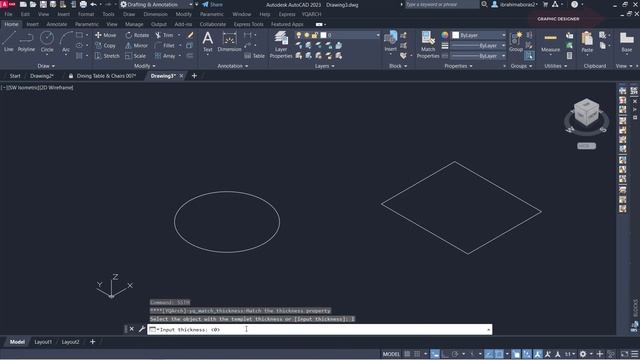Click the Rotate tool
This screenshot has height=360, width=640.
(137, 35)
